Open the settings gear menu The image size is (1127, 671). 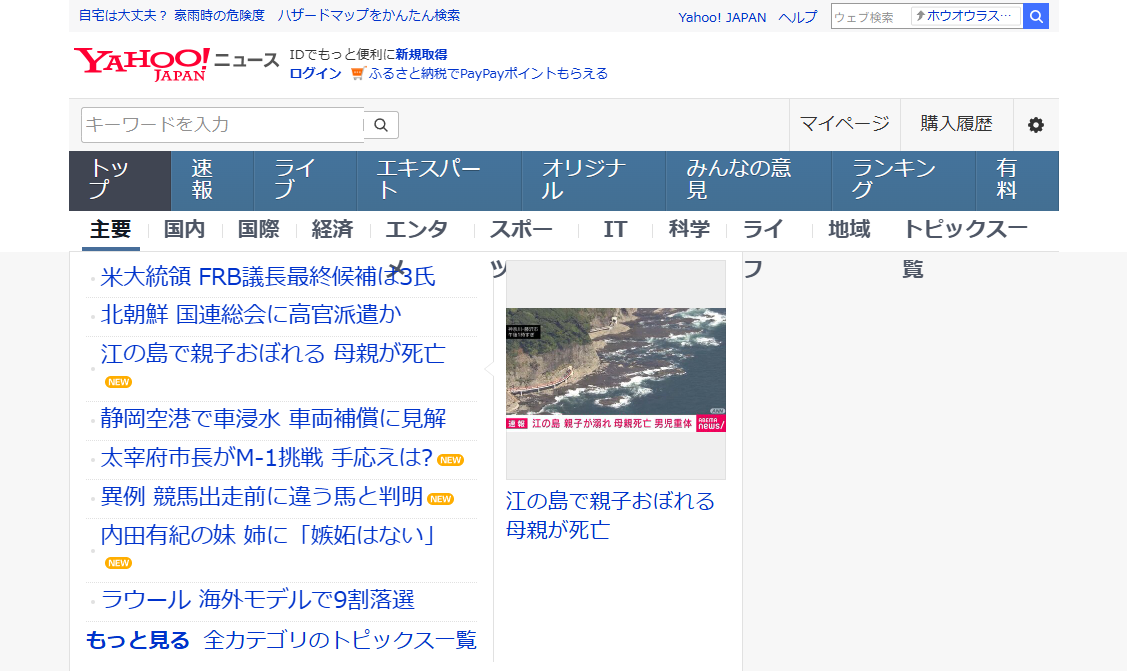pos(1038,124)
